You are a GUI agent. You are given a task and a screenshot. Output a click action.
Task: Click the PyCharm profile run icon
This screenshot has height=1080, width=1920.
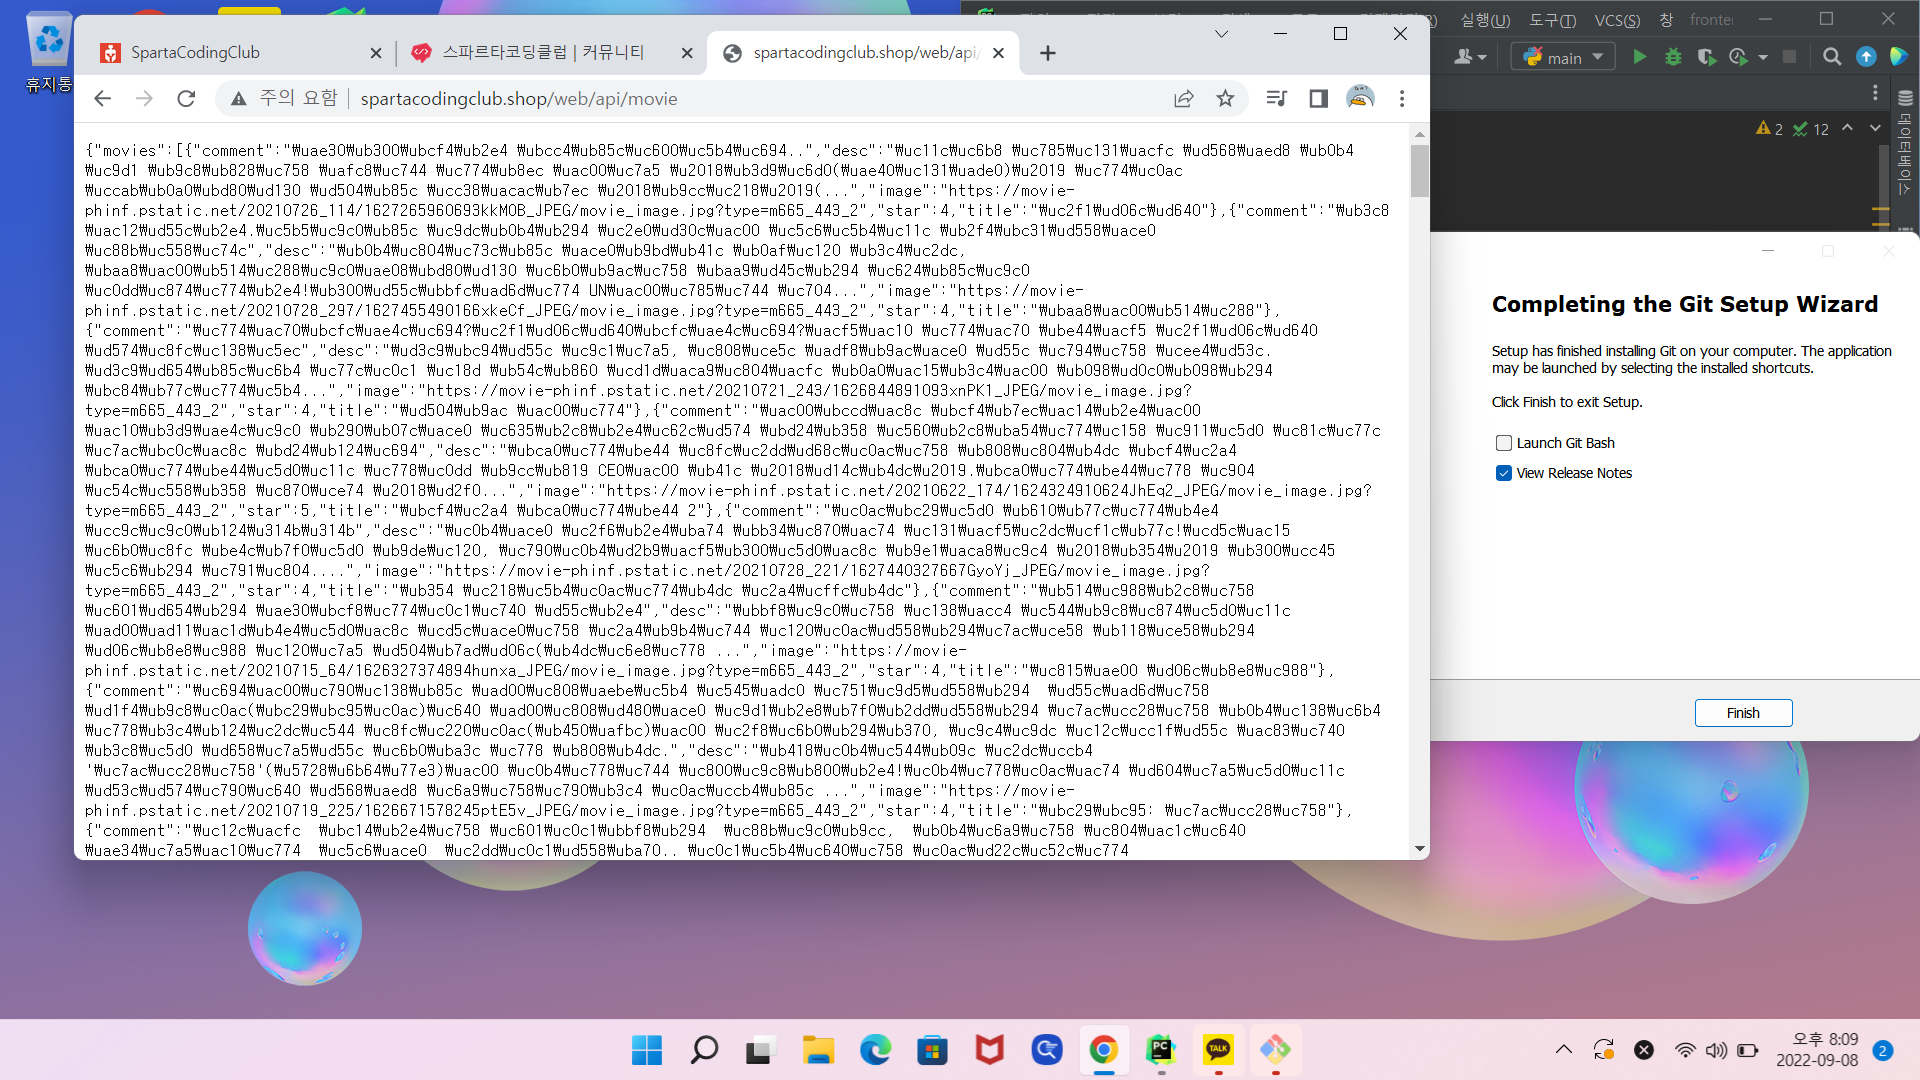(x=1738, y=57)
